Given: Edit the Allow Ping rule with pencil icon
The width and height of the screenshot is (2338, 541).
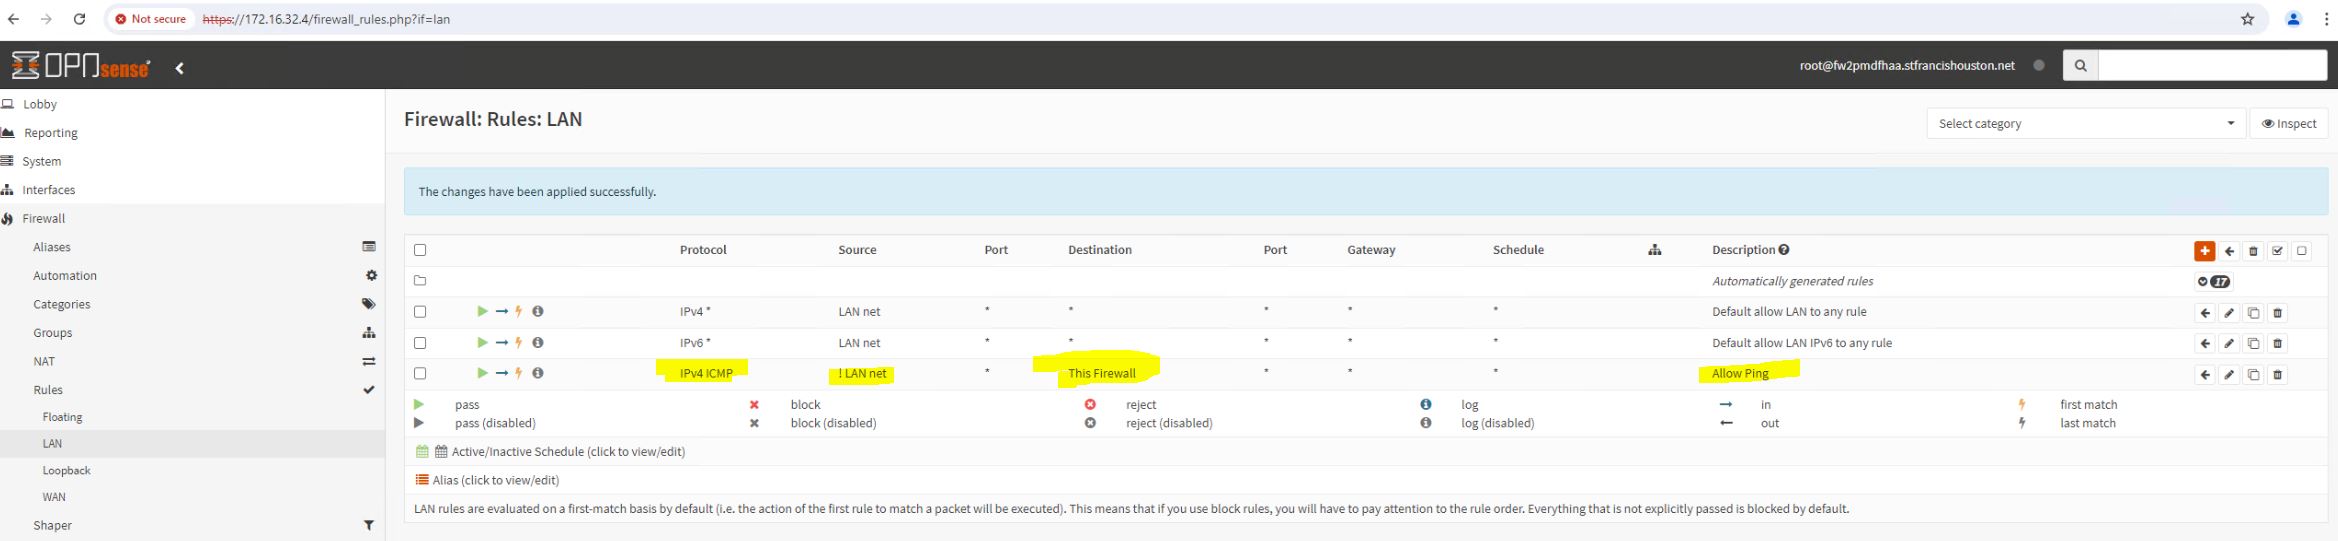Looking at the screenshot, I should click(2229, 375).
